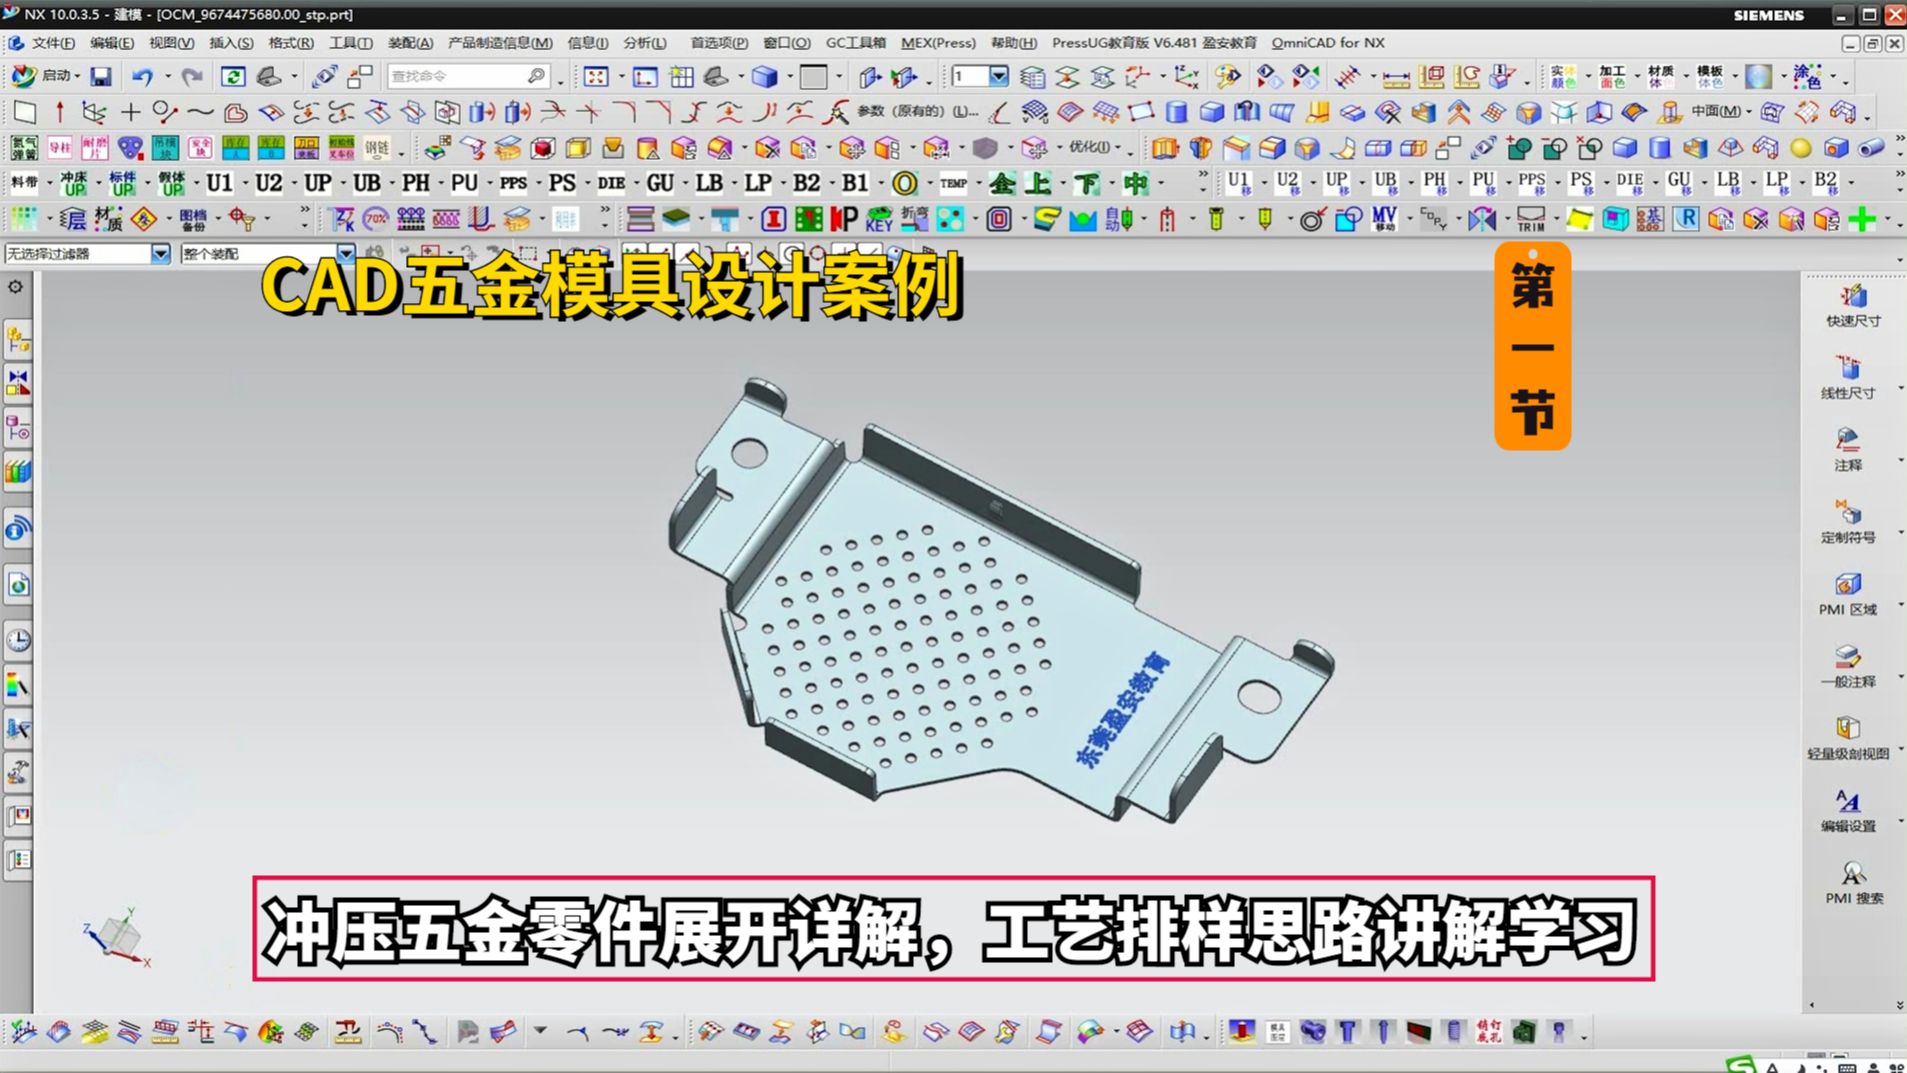Click the 钢链 icon
This screenshot has height=1073, width=1907.
coord(377,148)
